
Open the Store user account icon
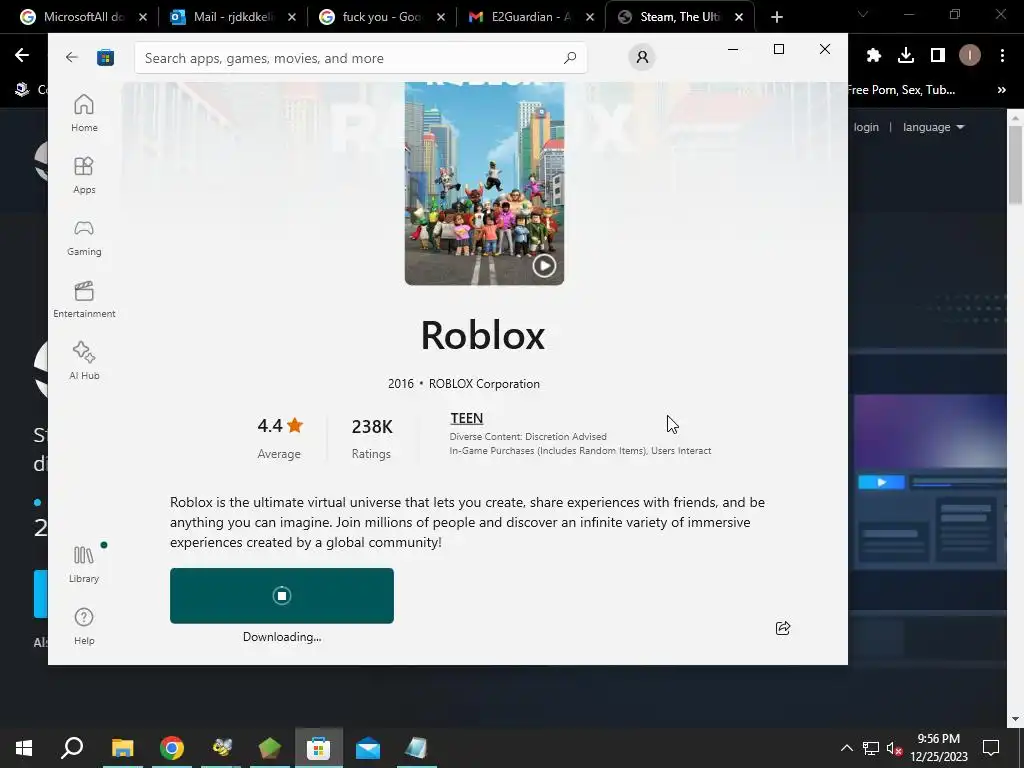642,57
